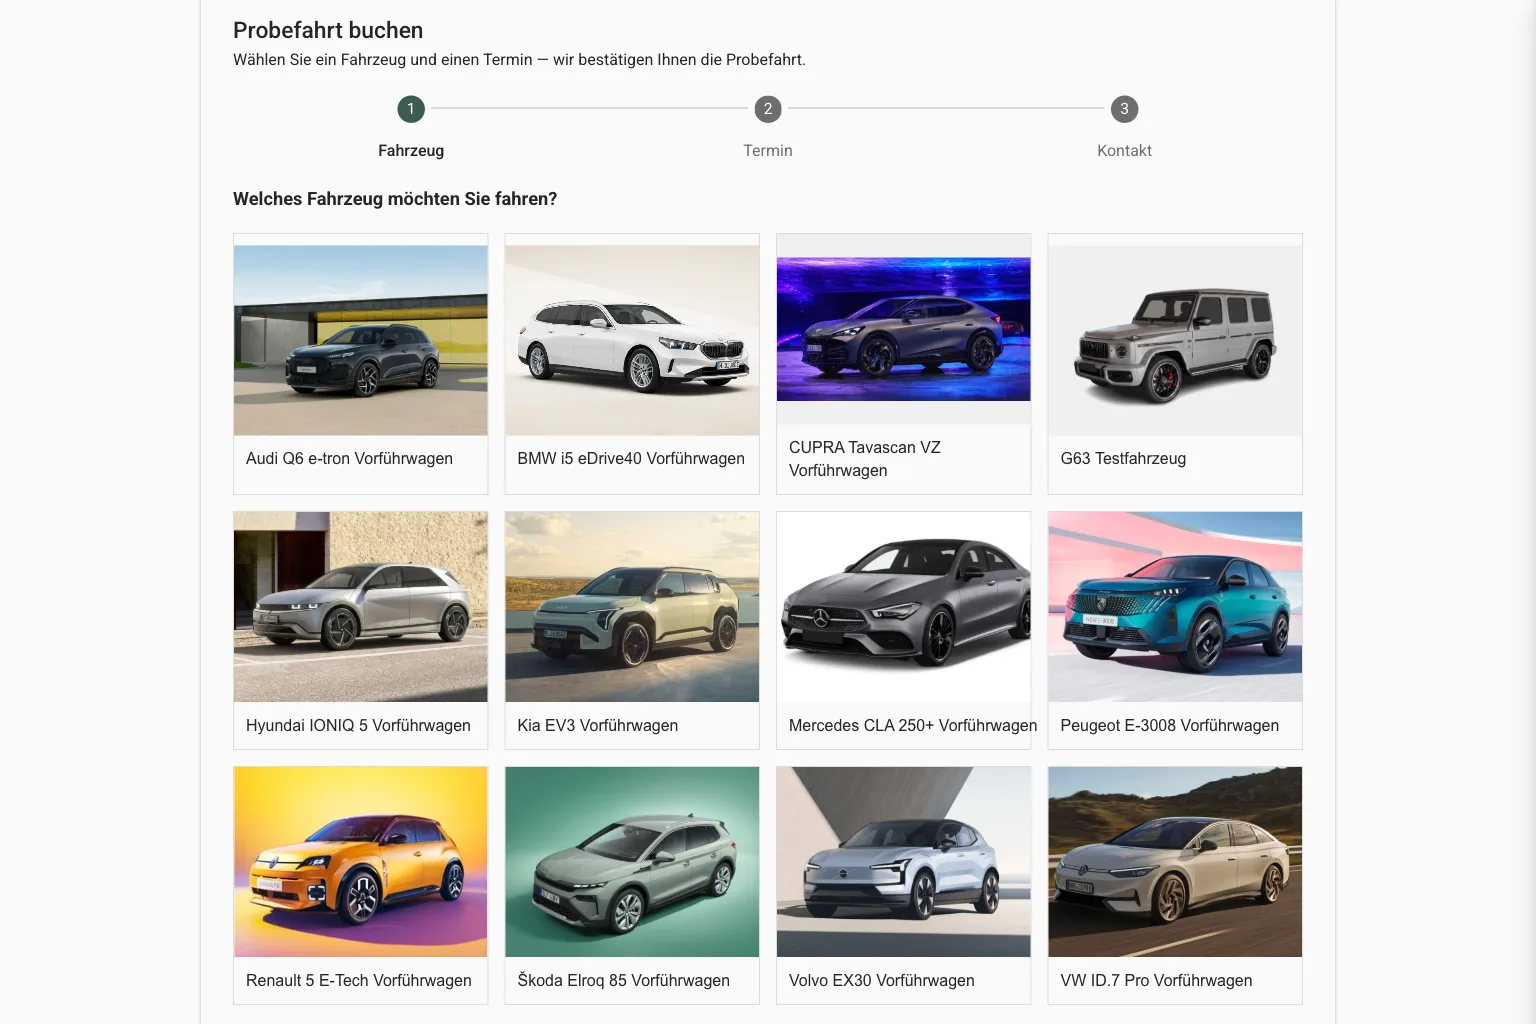Click the 'Welches Fahrzeug möchten Sie fahren?' question

point(395,199)
